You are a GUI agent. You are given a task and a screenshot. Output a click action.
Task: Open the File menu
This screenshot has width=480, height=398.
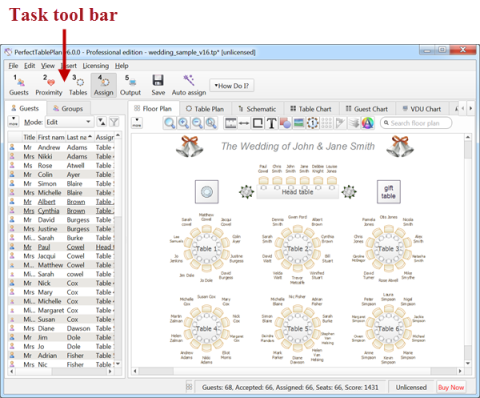pyautogui.click(x=13, y=66)
